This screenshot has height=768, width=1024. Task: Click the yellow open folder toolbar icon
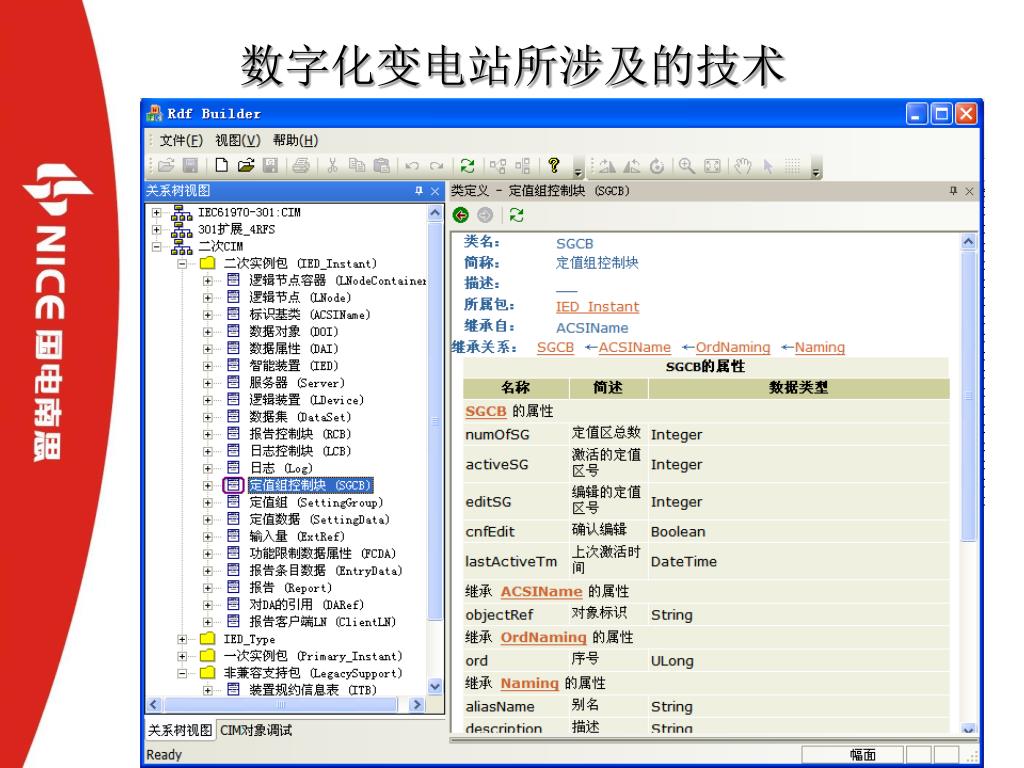246,166
